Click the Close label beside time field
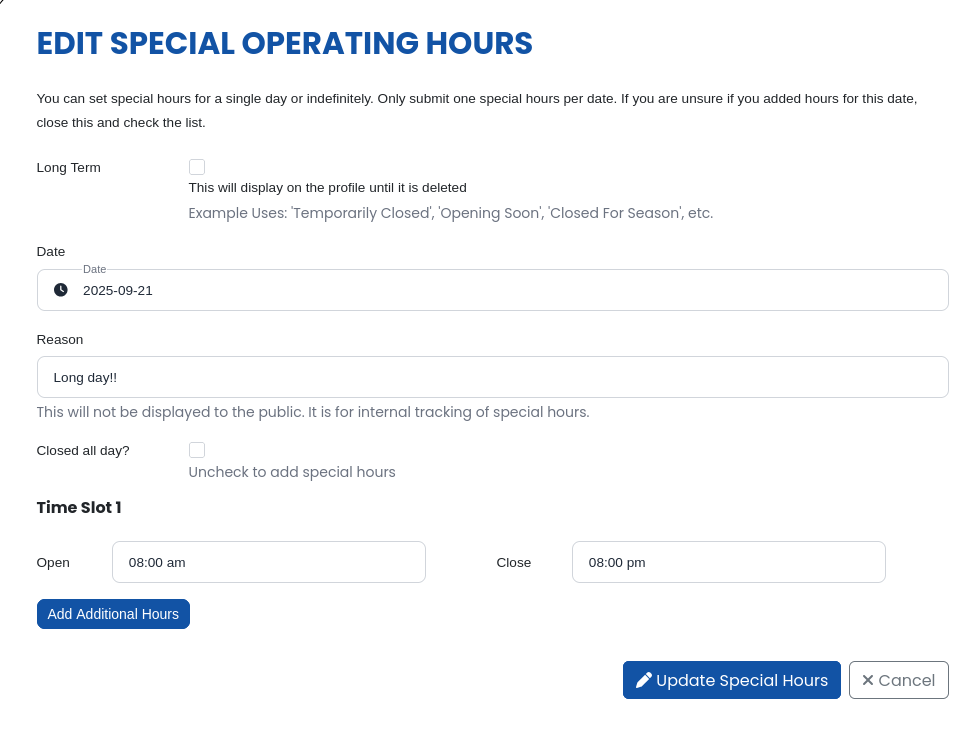 (513, 562)
